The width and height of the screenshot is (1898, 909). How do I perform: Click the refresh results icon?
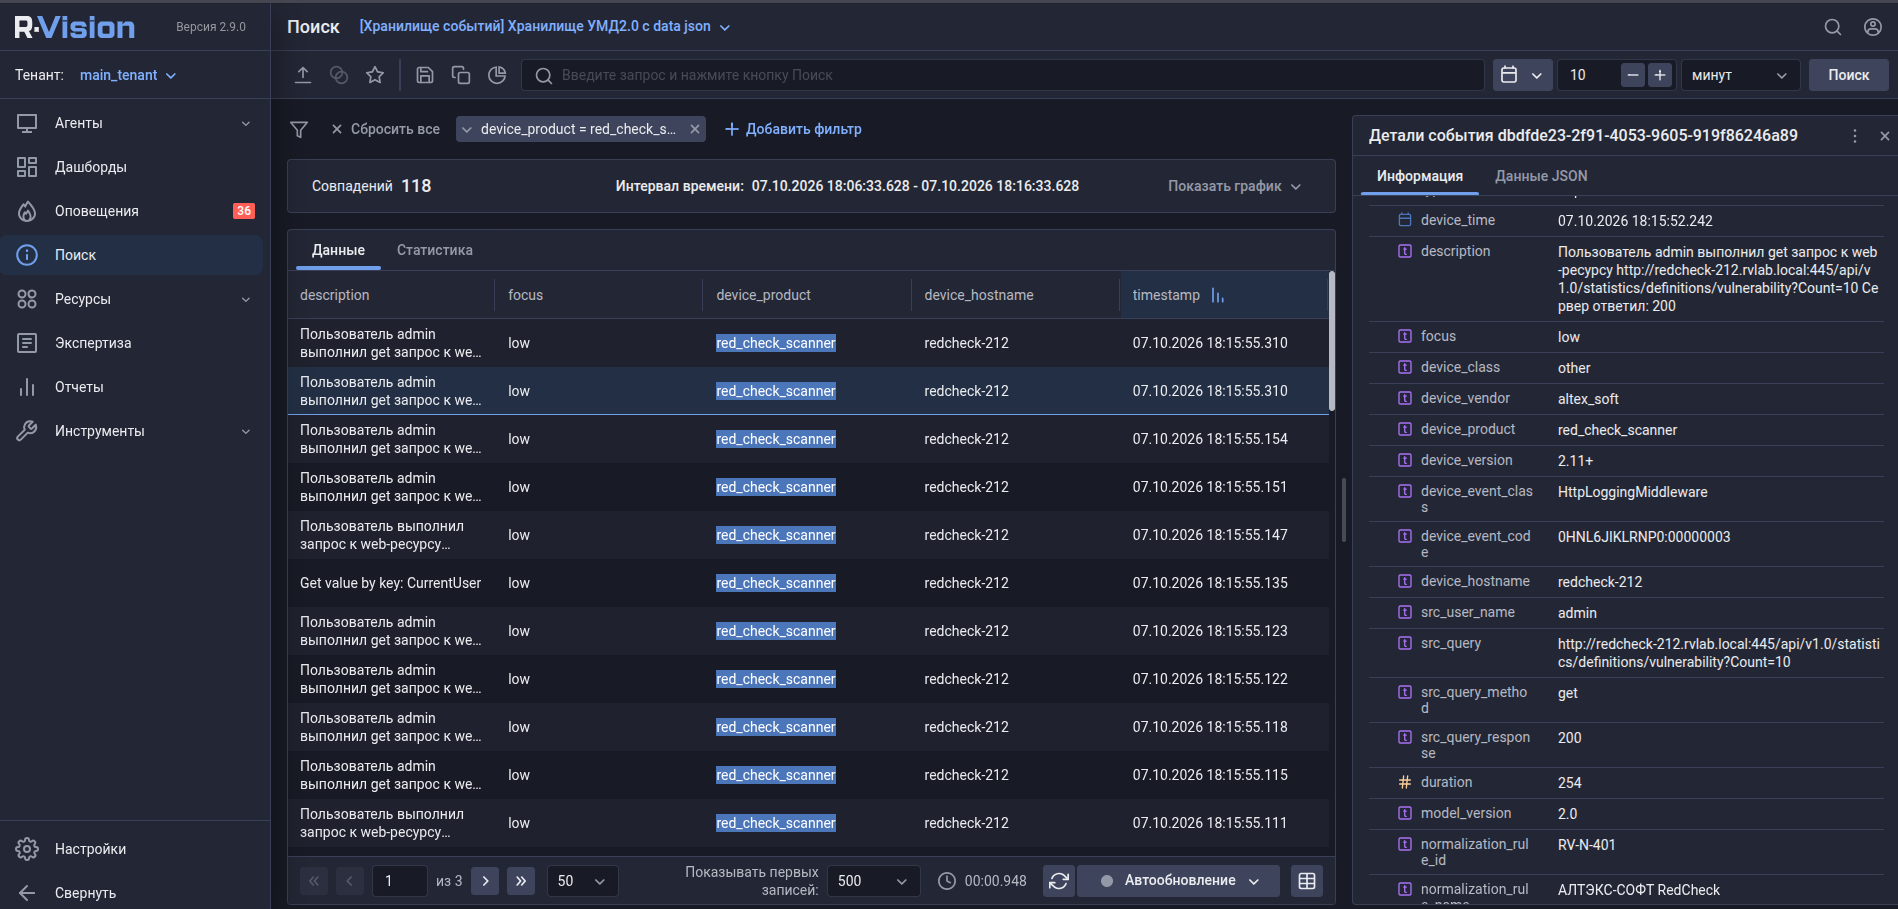click(1059, 881)
